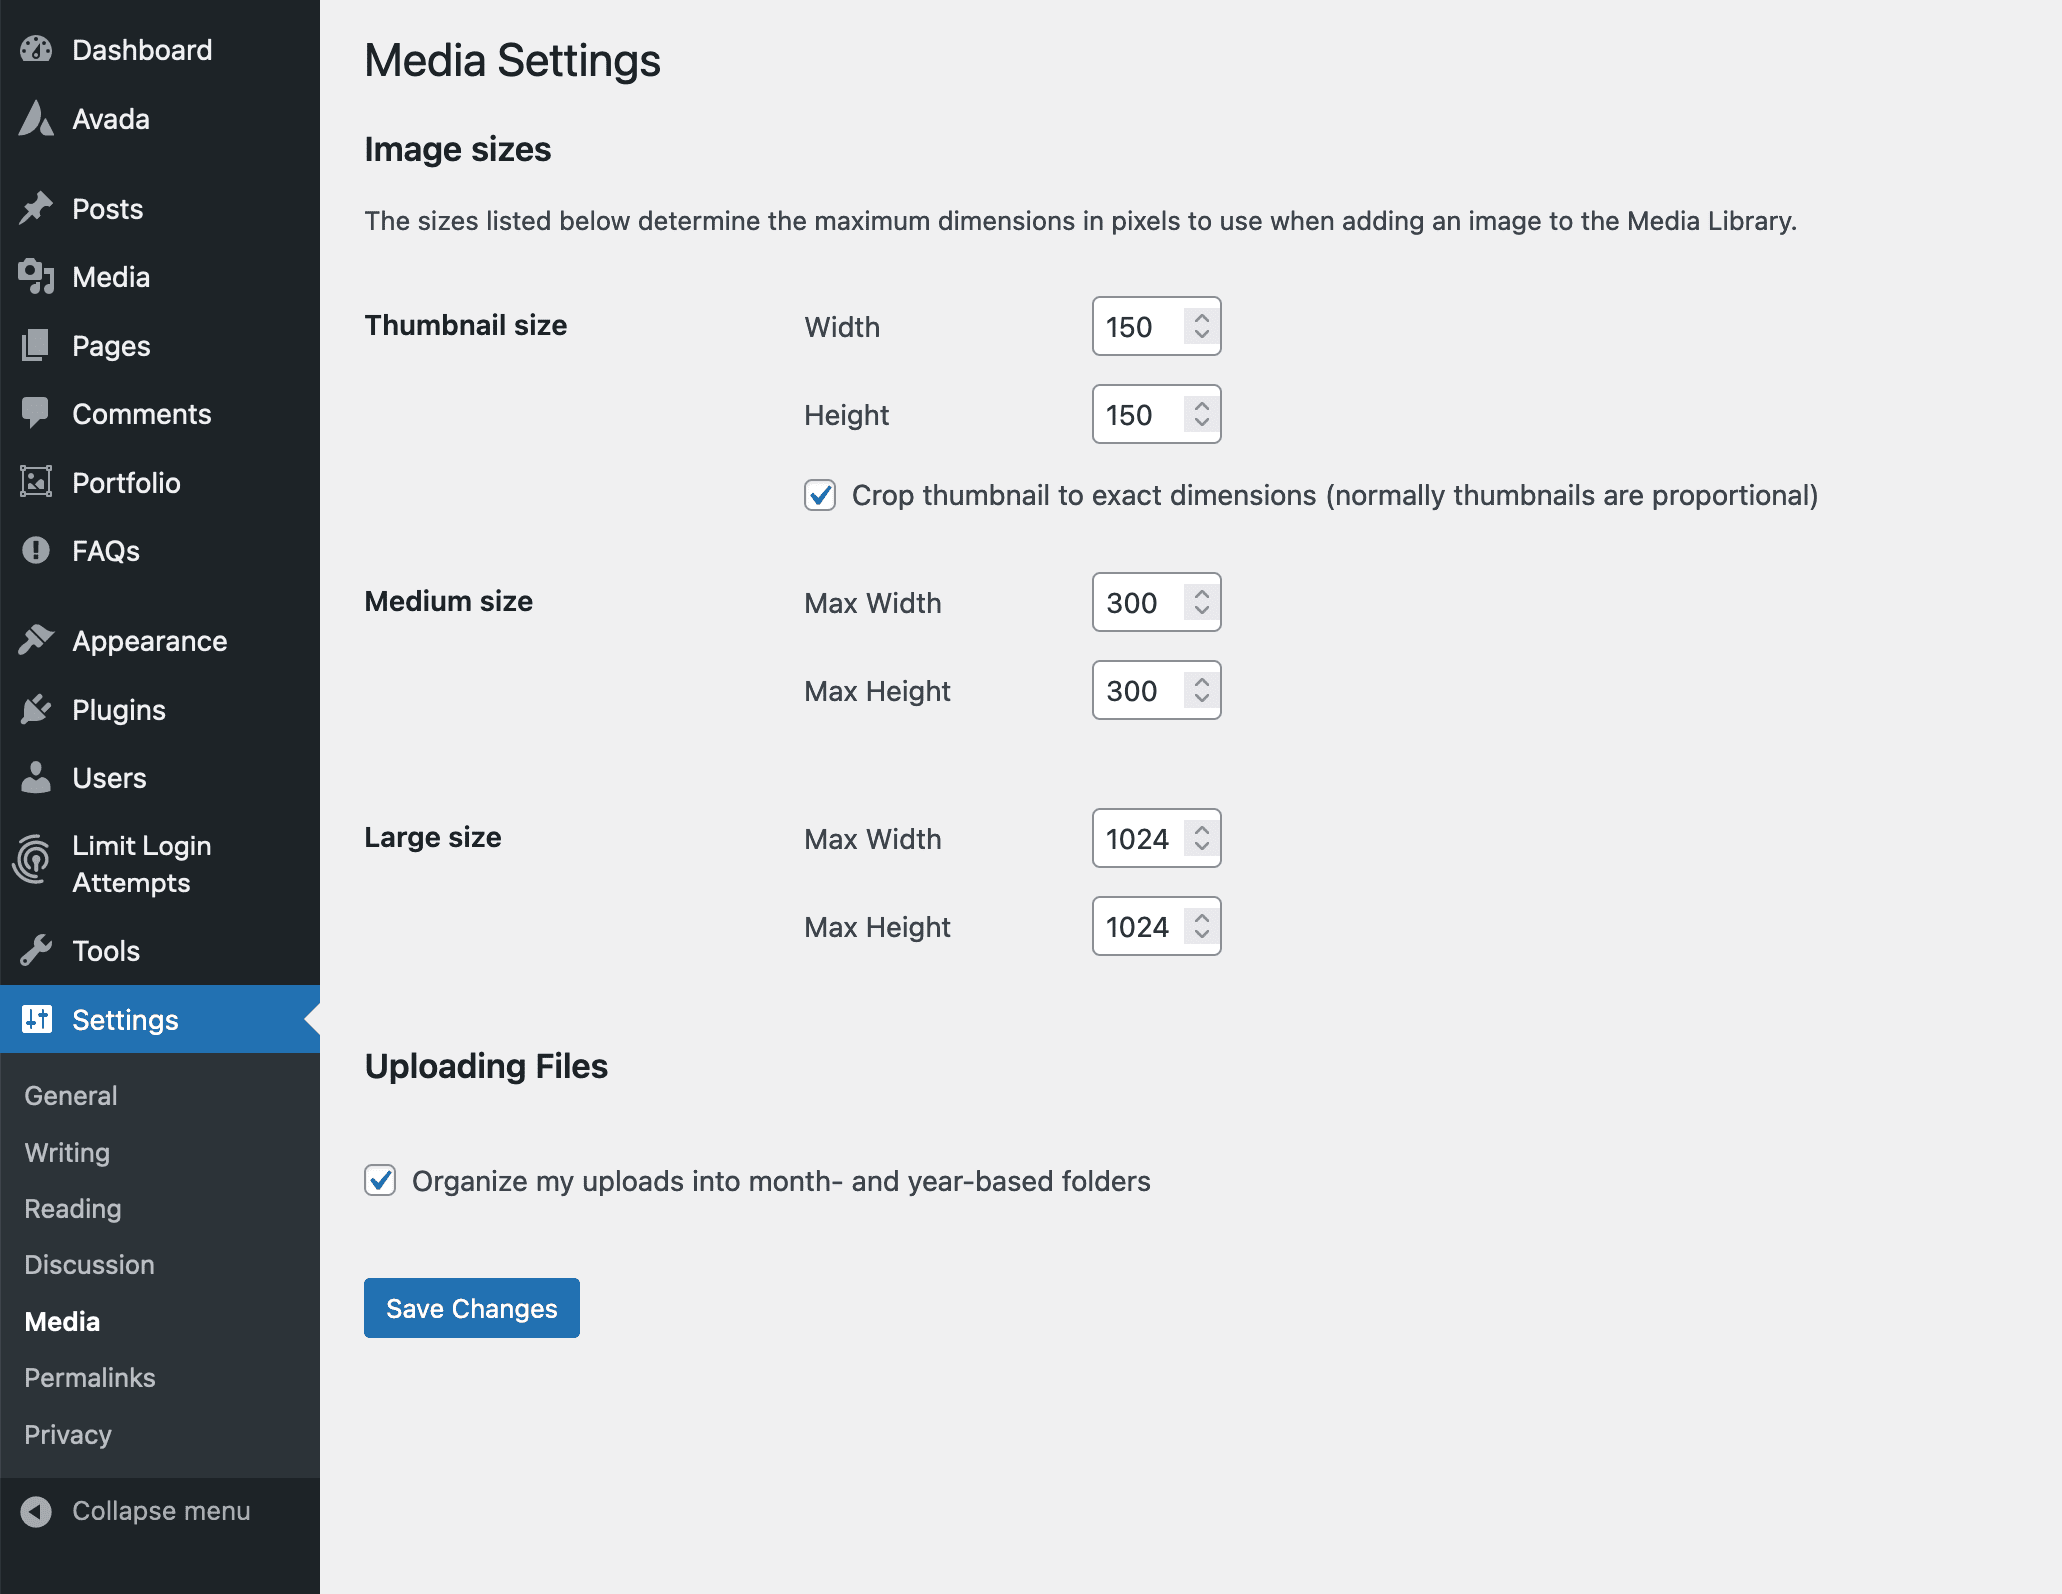2062x1594 pixels.
Task: Increase Medium Max Width stepper up
Action: pos(1202,594)
